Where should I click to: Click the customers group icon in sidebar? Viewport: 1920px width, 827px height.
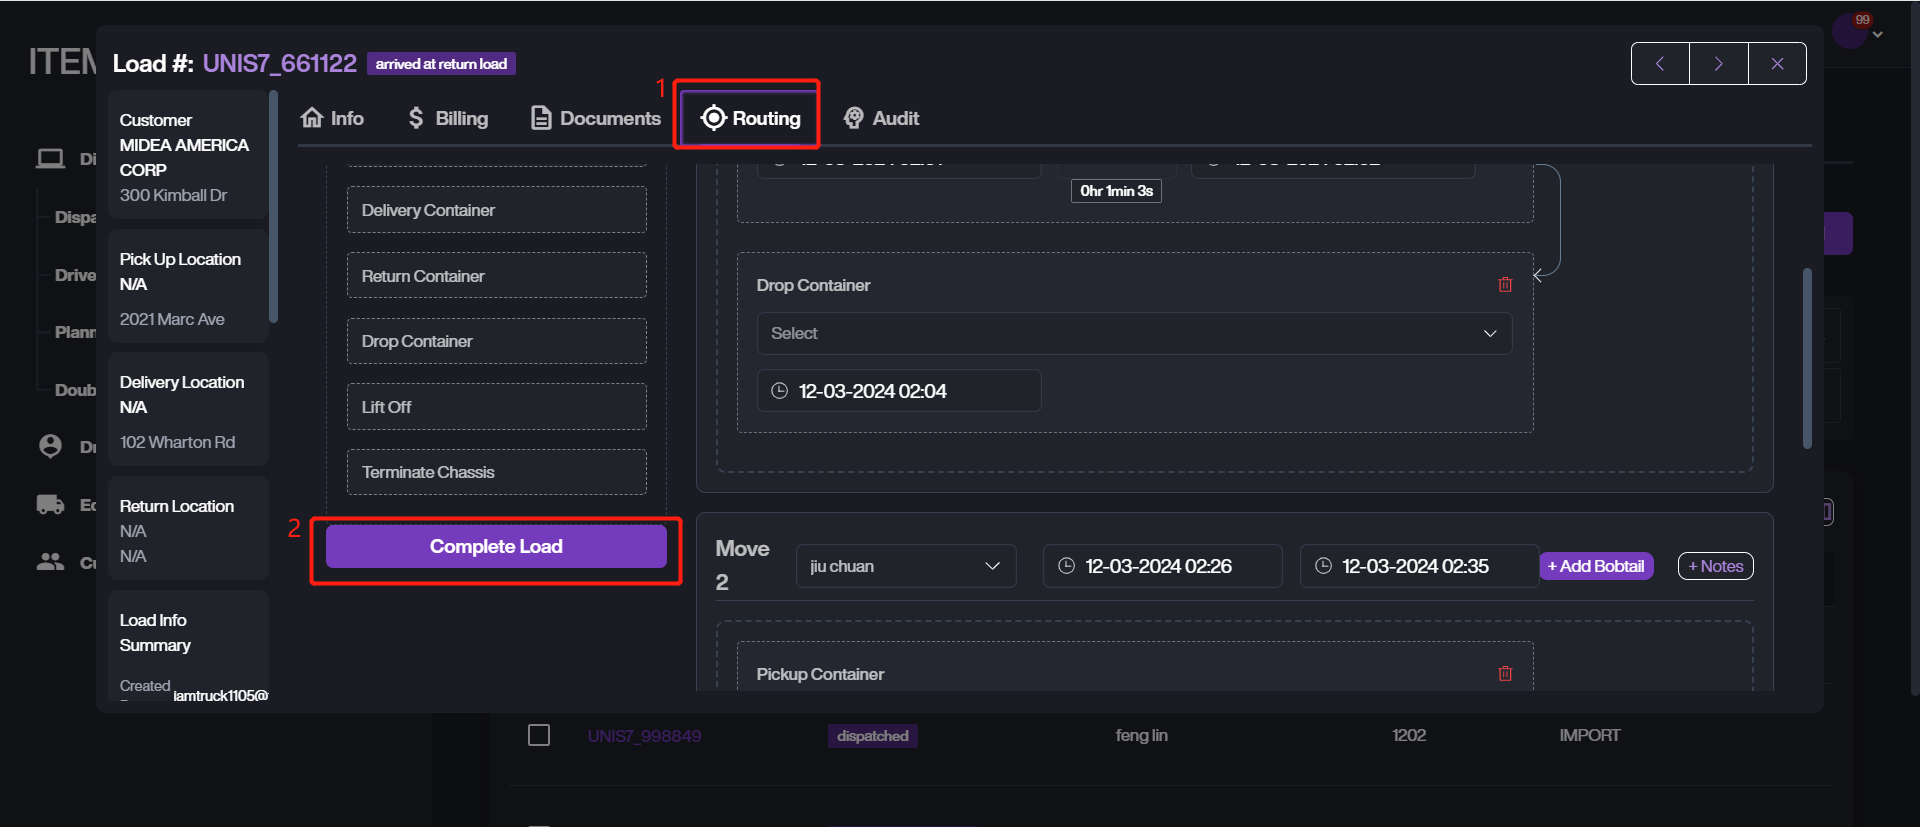pos(50,562)
